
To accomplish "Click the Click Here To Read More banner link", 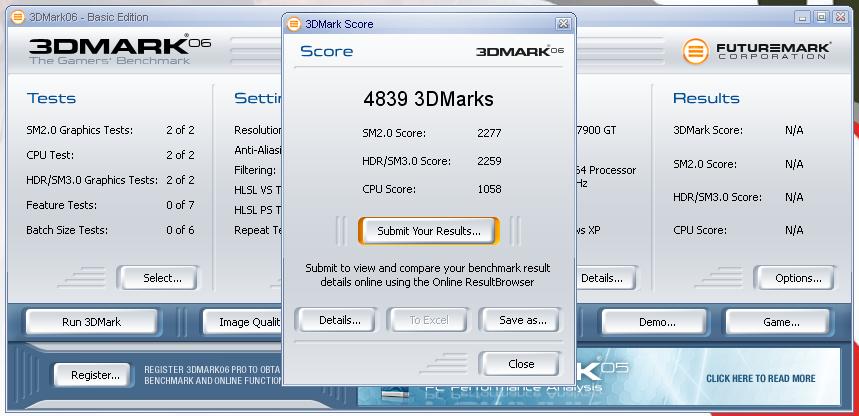I will tap(760, 378).
